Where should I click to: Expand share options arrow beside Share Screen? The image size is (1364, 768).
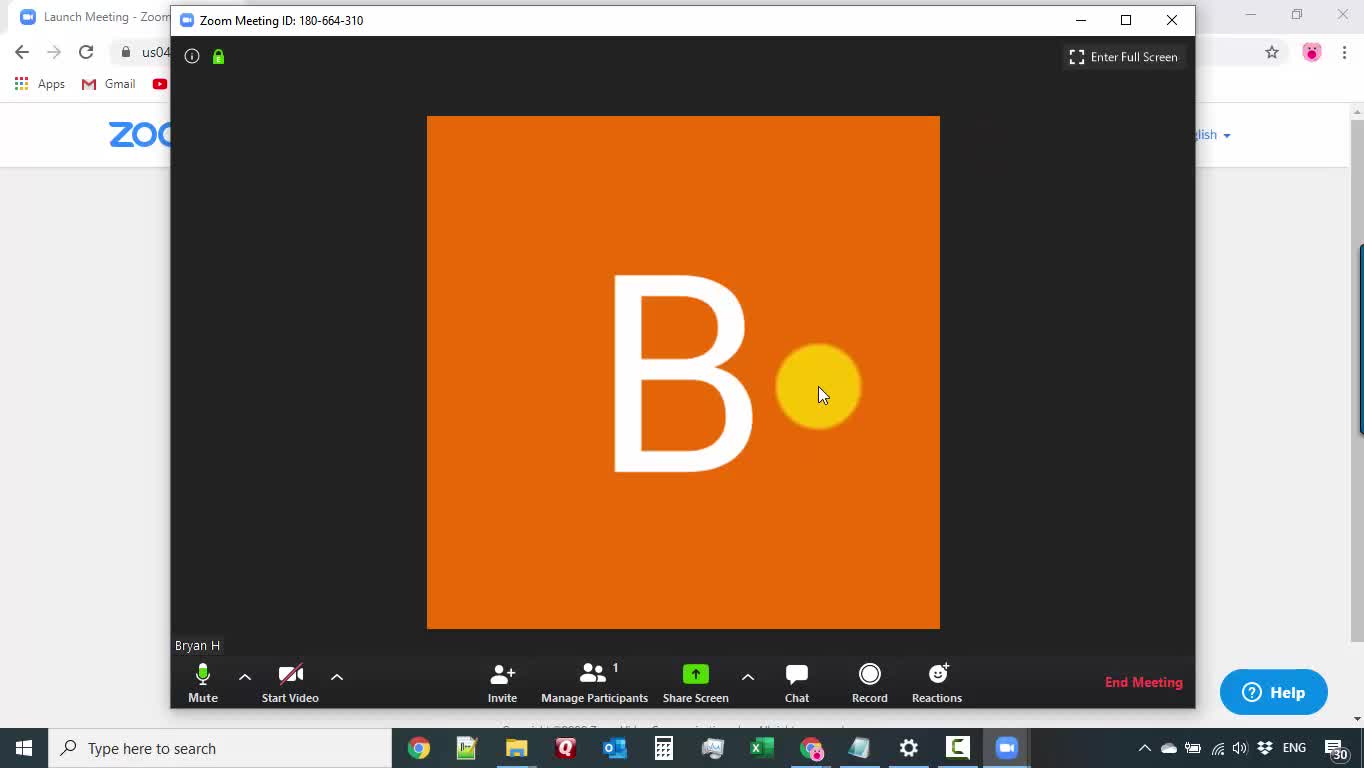pos(748,677)
